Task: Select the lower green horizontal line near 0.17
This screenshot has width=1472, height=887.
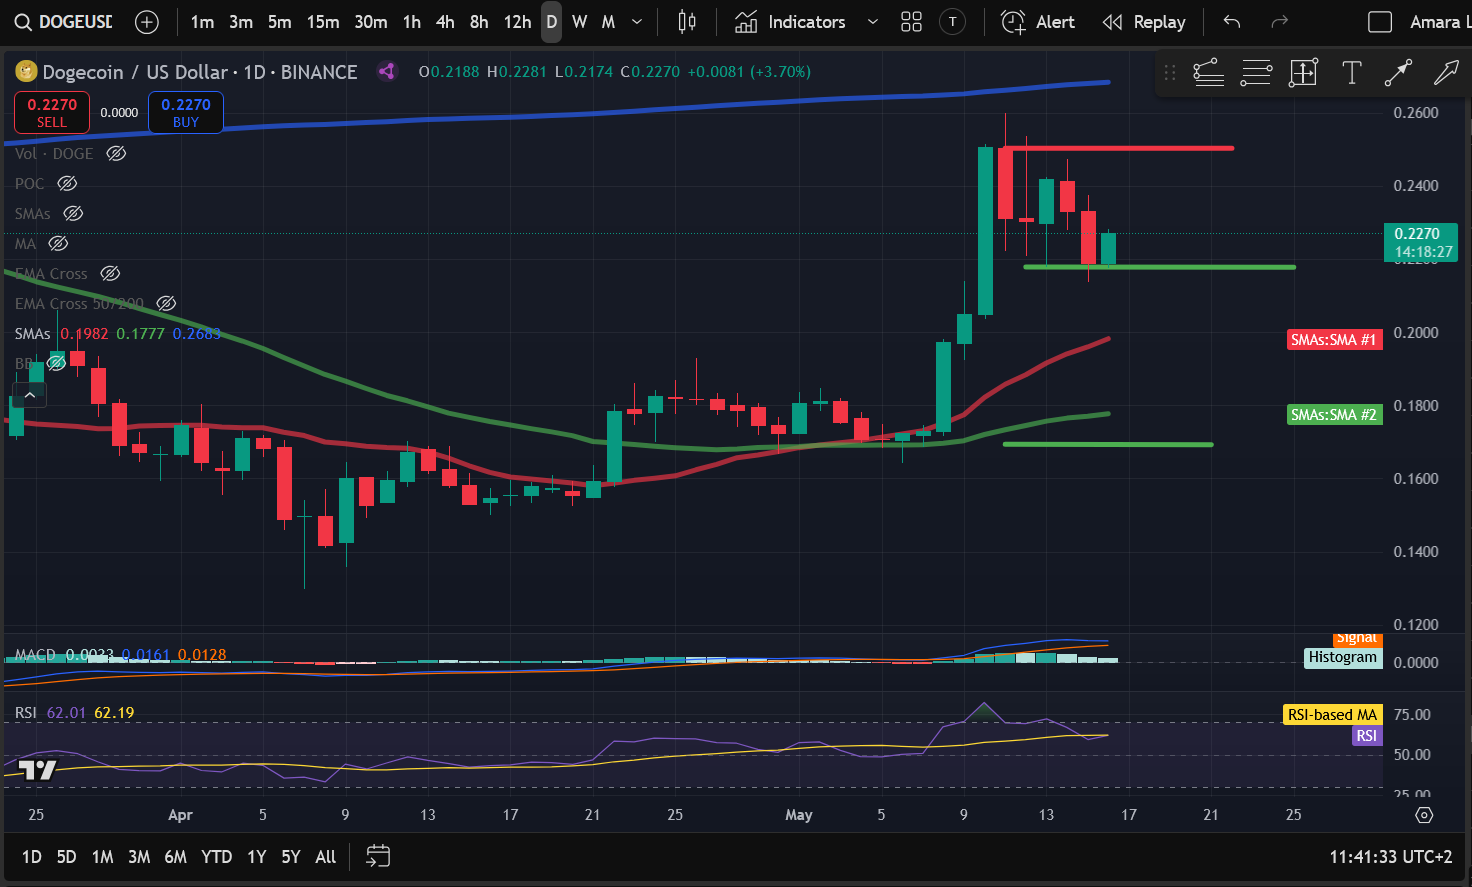Action: [1108, 444]
